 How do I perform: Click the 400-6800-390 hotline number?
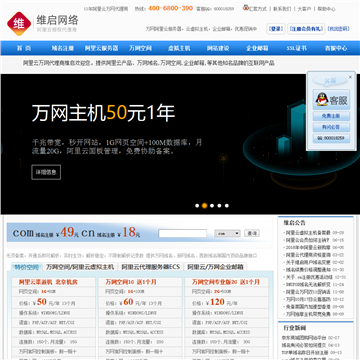(x=170, y=8)
